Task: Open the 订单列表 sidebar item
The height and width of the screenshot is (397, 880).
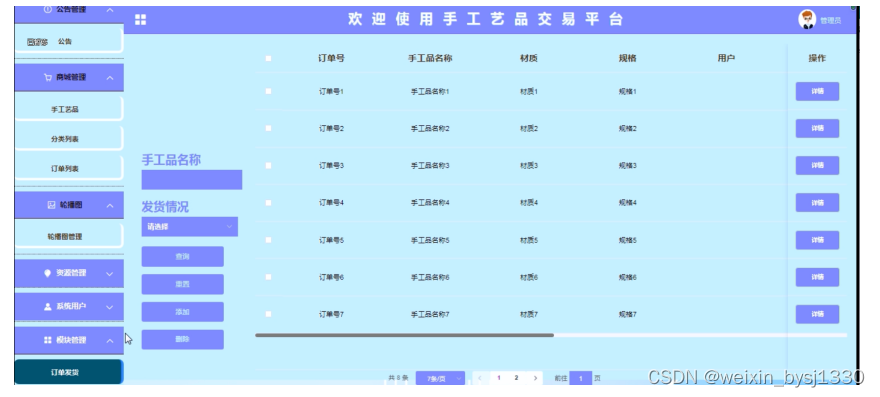Action: [x=68, y=168]
